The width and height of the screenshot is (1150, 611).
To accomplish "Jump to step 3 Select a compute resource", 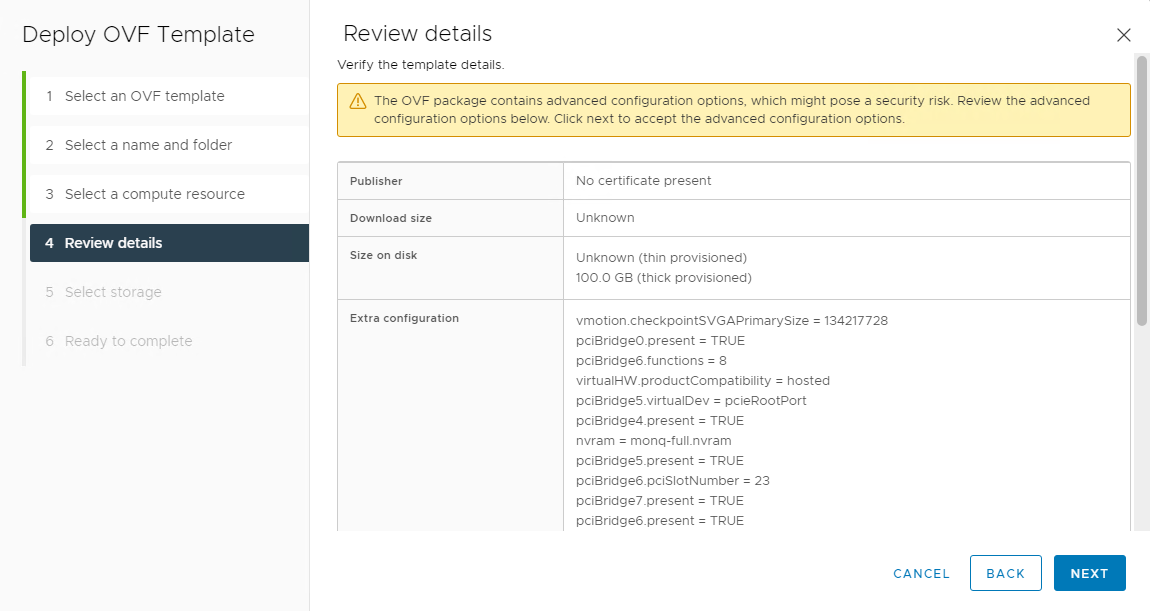I will tap(154, 194).
